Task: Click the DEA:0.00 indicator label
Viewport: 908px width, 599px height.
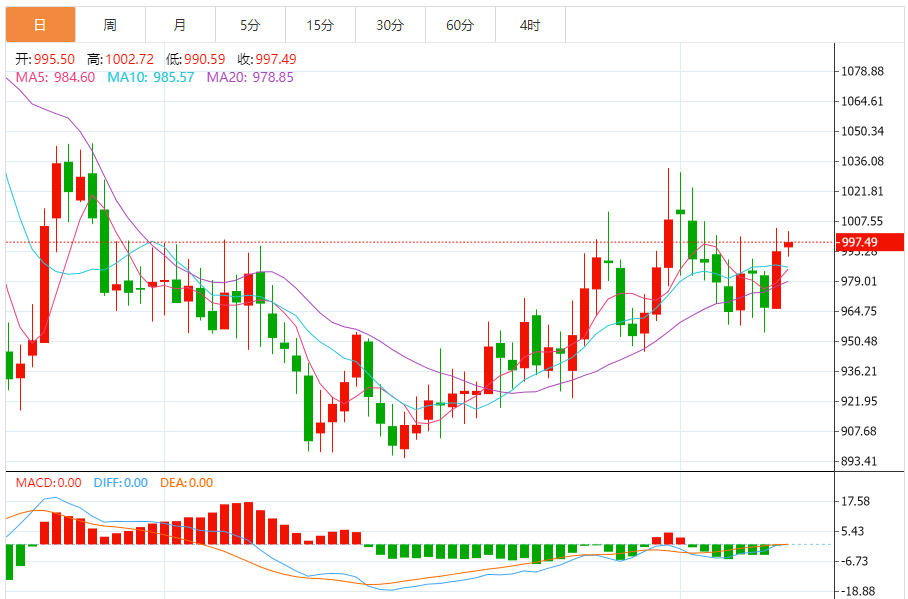Action: click(186, 483)
